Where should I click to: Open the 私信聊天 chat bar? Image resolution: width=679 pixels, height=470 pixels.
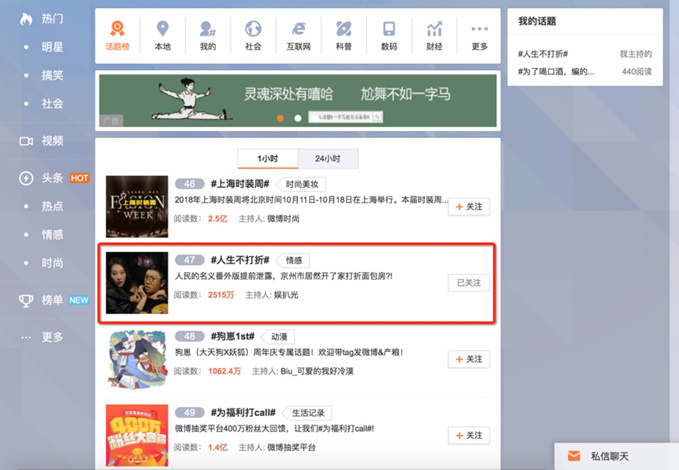pyautogui.click(x=617, y=456)
